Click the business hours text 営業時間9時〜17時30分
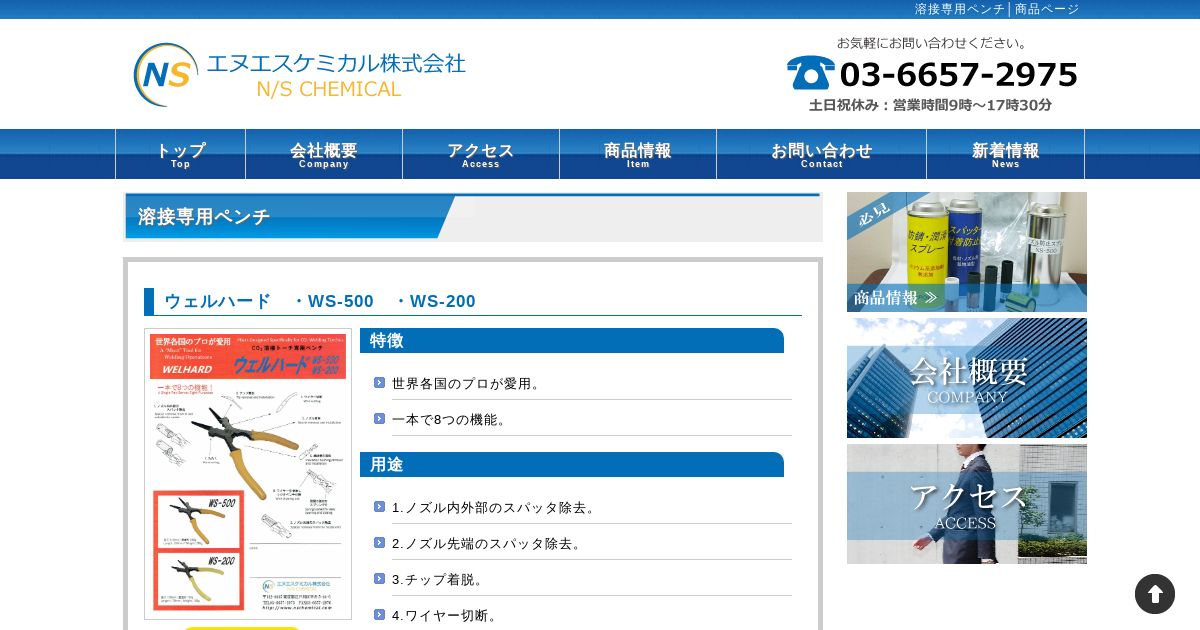1200x630 pixels. (972, 105)
